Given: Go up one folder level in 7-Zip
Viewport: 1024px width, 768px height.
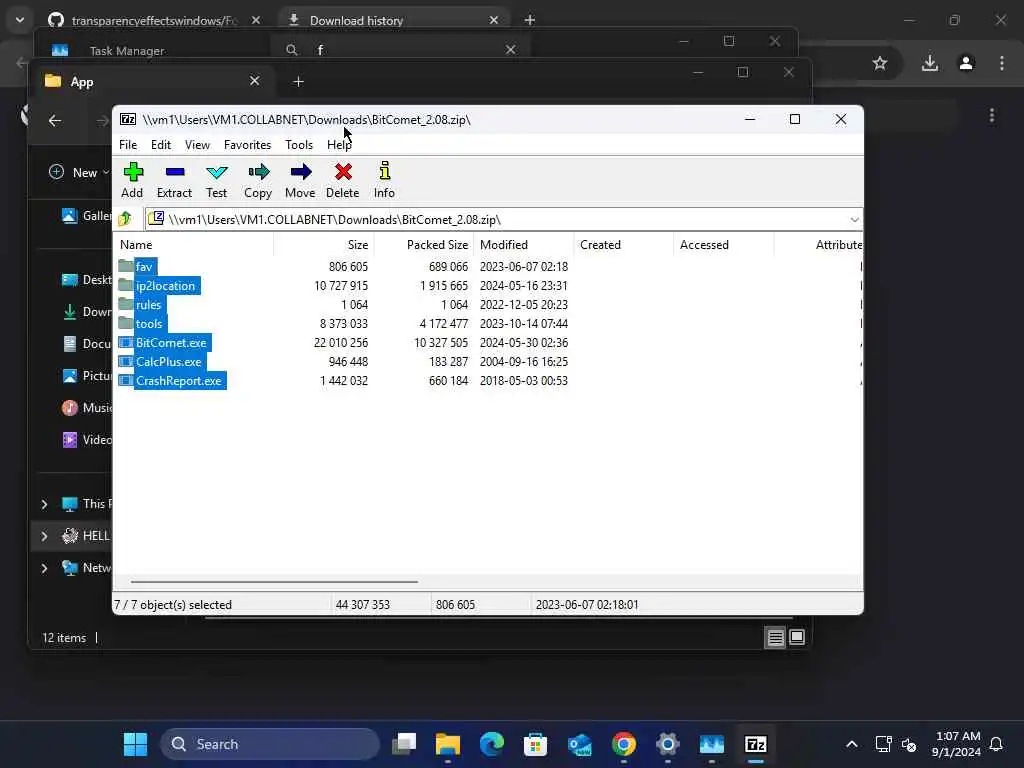Looking at the screenshot, I should [x=125, y=219].
